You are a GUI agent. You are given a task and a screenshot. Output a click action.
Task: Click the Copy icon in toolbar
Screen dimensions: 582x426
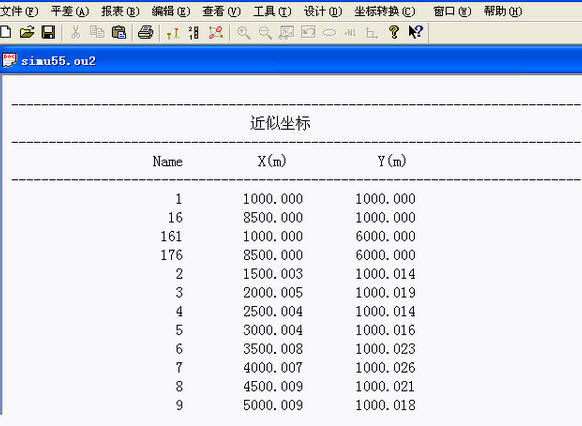coord(97,33)
